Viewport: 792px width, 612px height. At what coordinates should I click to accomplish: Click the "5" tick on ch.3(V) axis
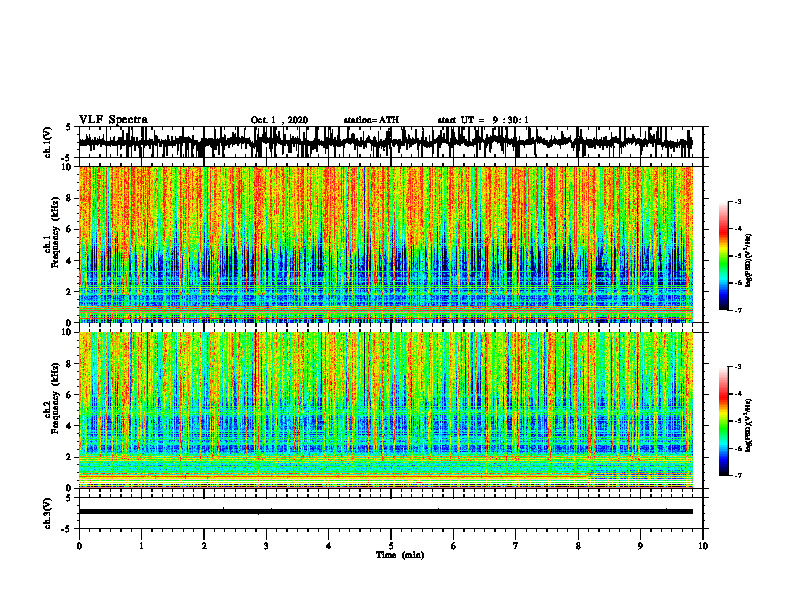[x=68, y=498]
